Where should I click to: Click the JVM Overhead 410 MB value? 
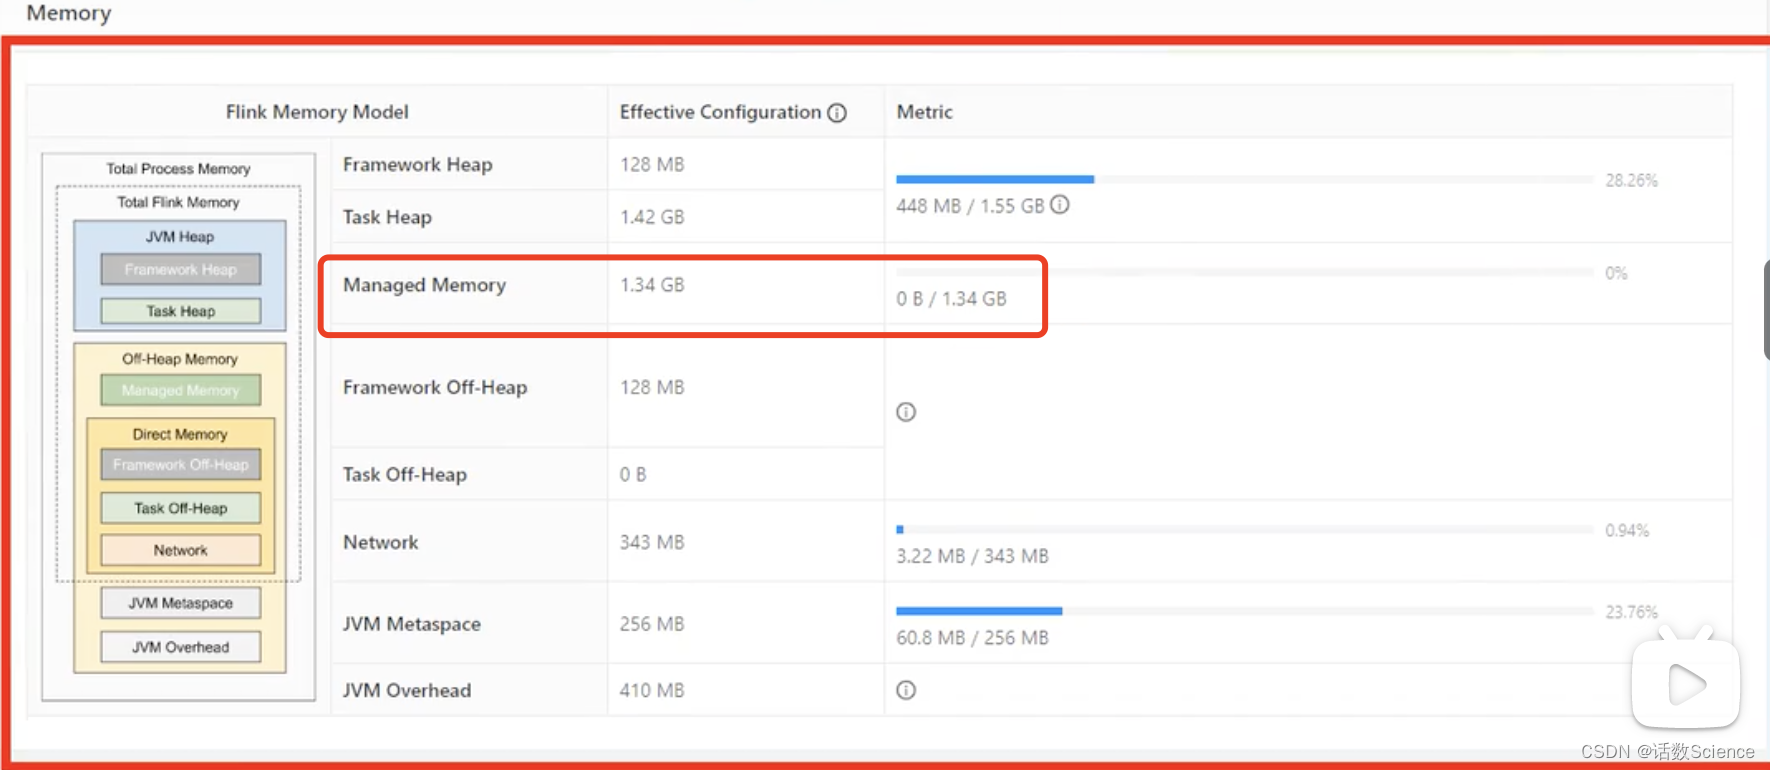(x=652, y=690)
